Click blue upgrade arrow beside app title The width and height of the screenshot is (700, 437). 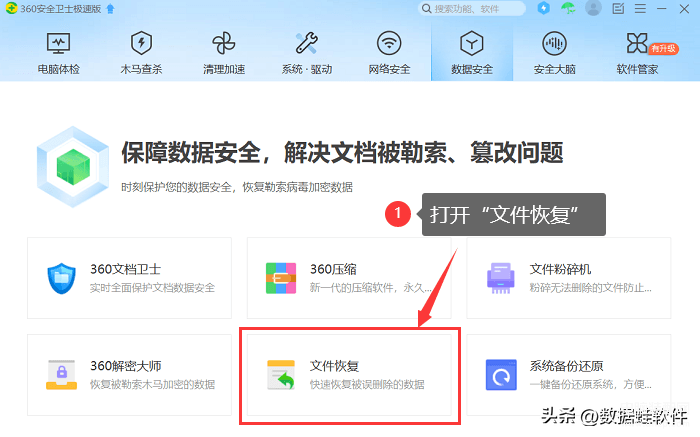point(110,9)
